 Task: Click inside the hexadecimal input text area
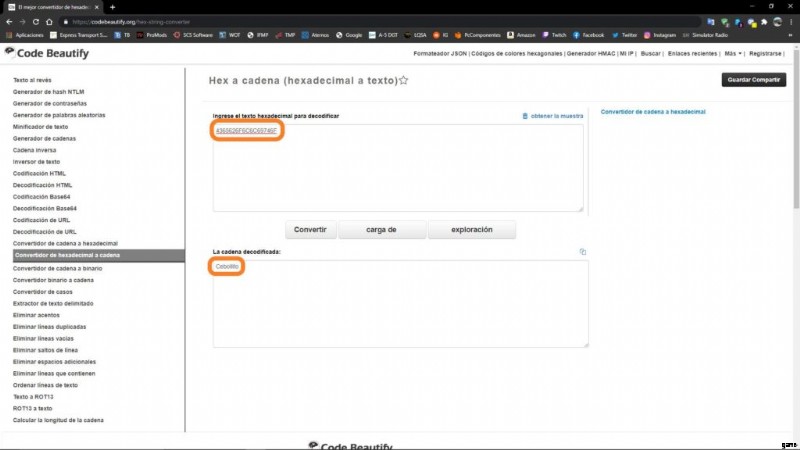[398, 170]
